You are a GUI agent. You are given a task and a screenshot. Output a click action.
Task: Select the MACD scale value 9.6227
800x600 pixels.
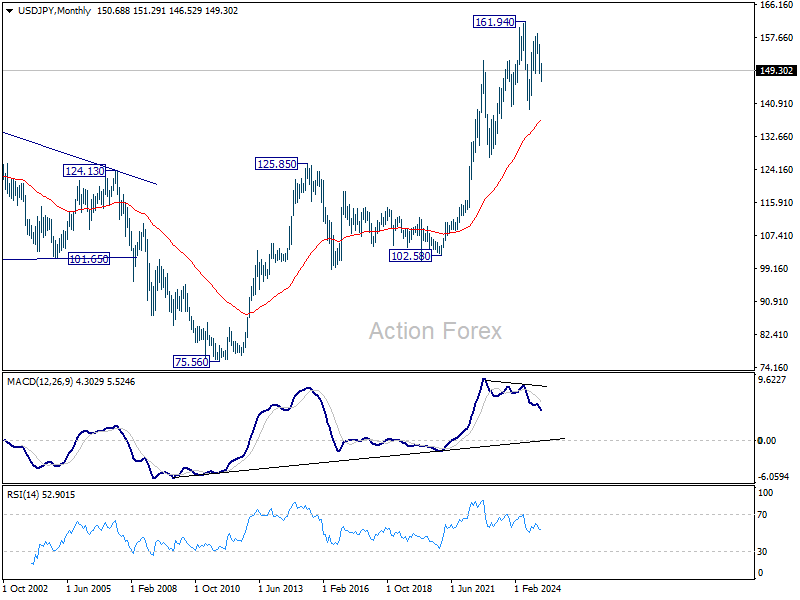(772, 380)
